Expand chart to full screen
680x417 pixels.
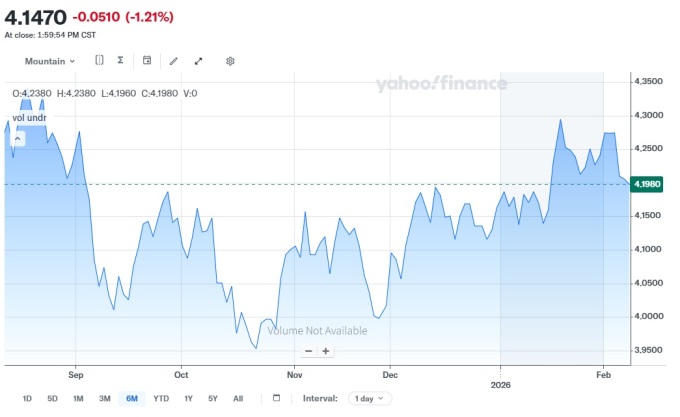[198, 61]
